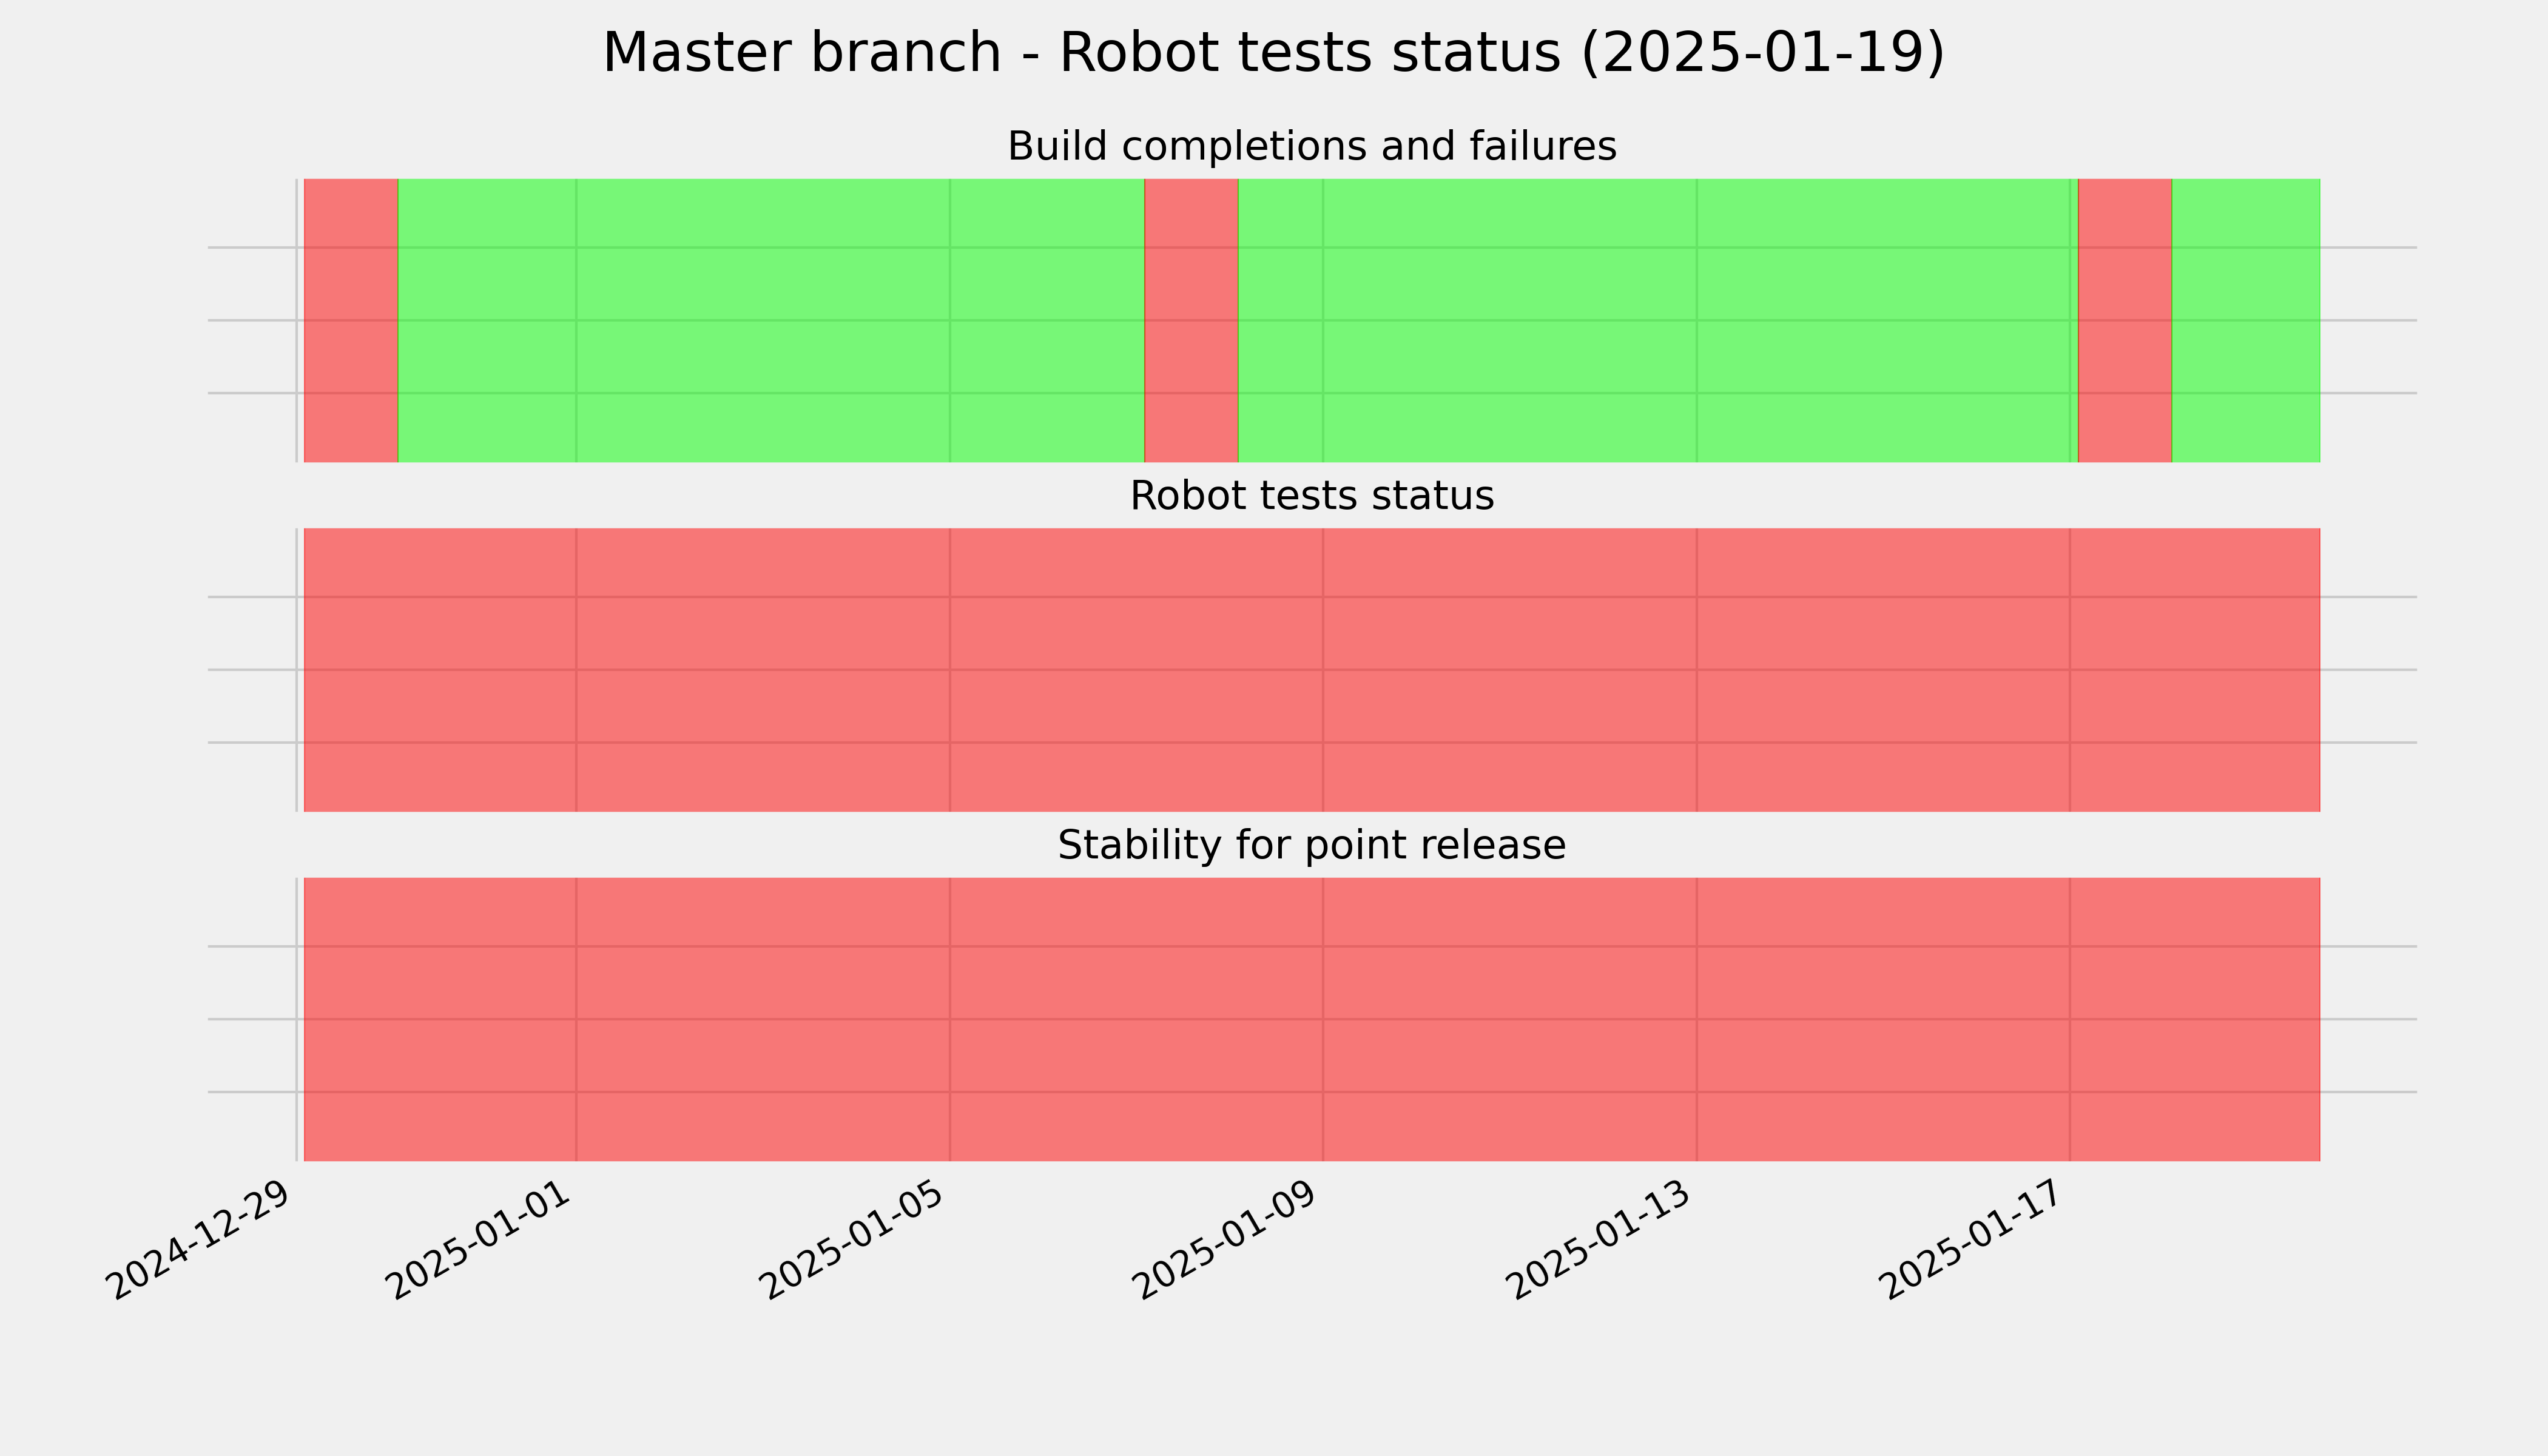Viewport: 2548px width, 1456px height.
Task: Select the 2025-01-13 date axis label
Action: 1601,1240
